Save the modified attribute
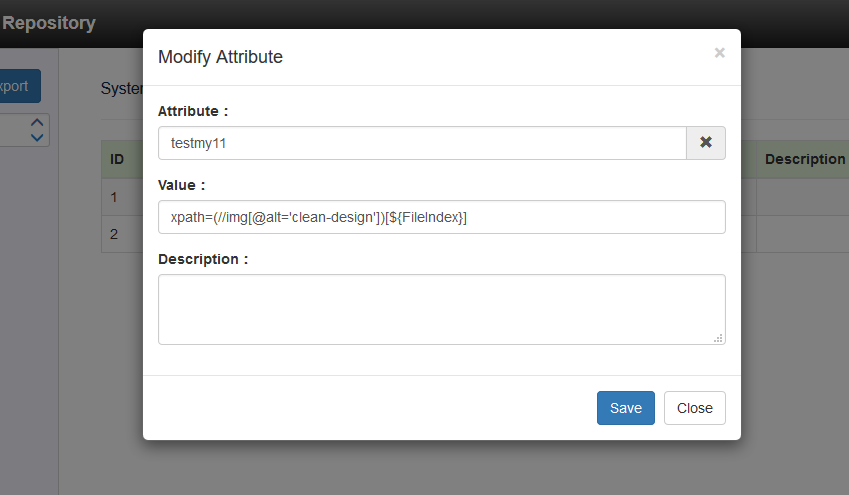This screenshot has height=495, width=849. [x=625, y=408]
